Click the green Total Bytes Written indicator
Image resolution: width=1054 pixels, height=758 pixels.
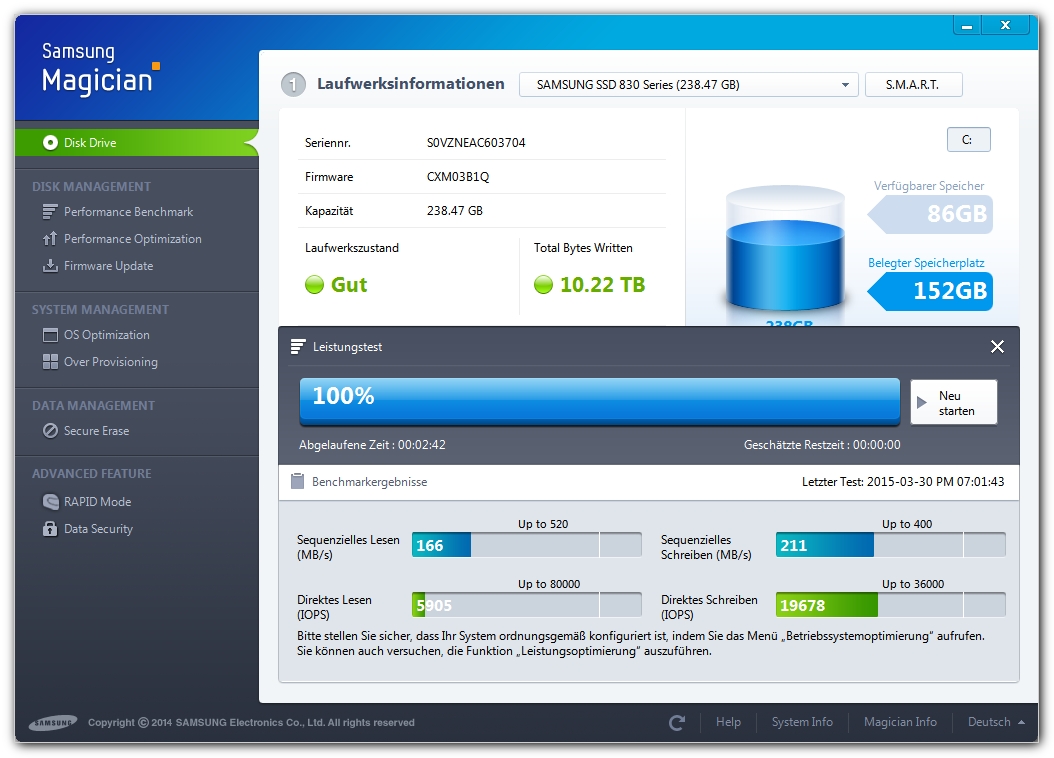click(543, 285)
